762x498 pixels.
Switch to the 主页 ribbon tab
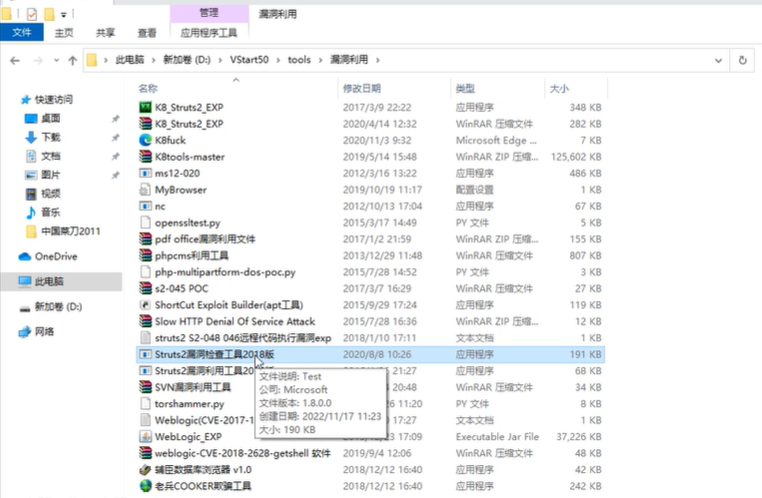(x=64, y=33)
